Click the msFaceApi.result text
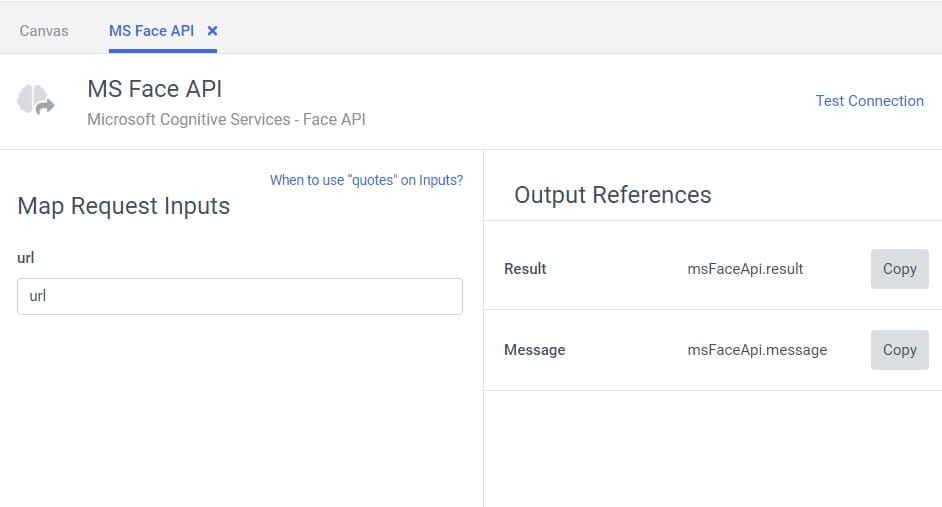This screenshot has width=942, height=507. 745,269
